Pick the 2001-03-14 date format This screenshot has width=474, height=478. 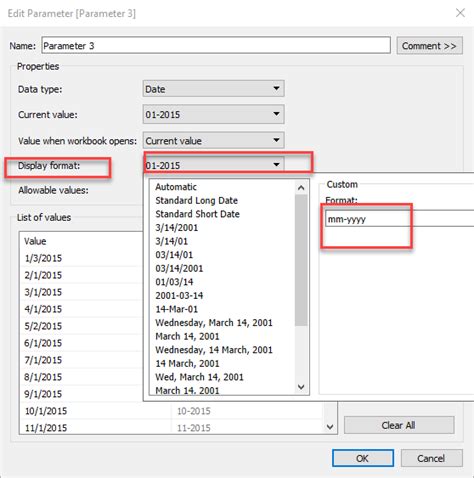coord(179,295)
